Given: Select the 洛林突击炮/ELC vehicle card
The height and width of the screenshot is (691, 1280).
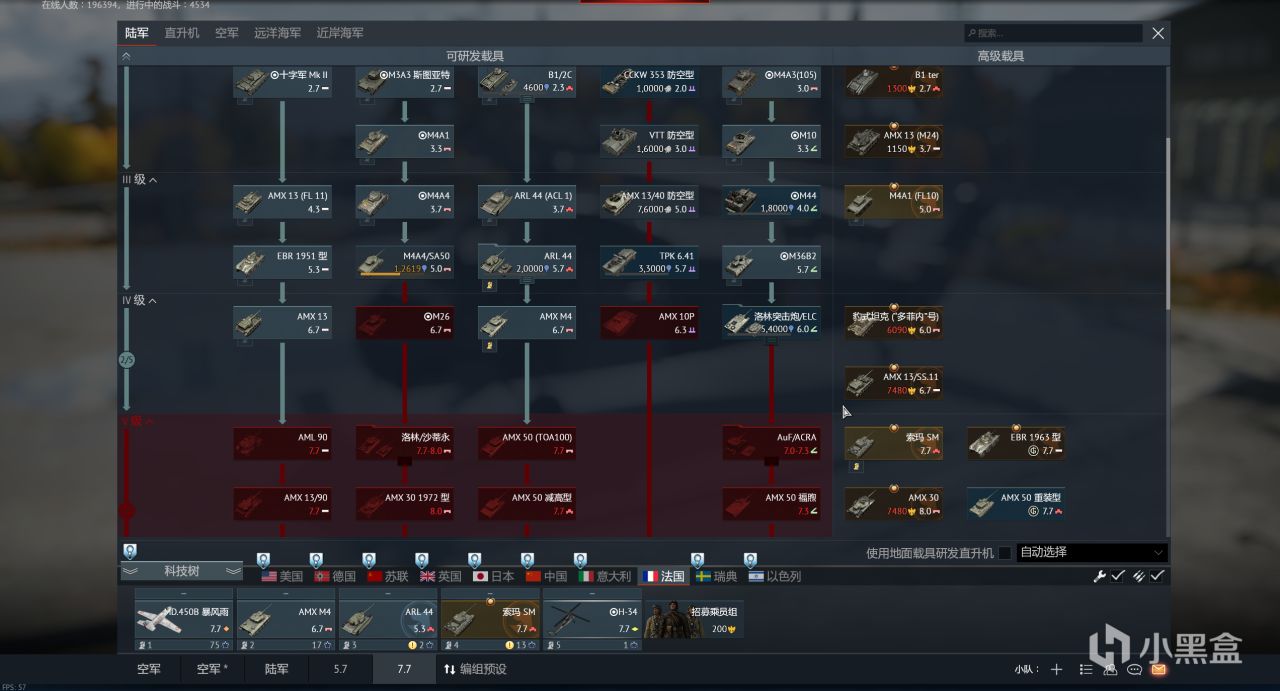Looking at the screenshot, I should (771, 323).
